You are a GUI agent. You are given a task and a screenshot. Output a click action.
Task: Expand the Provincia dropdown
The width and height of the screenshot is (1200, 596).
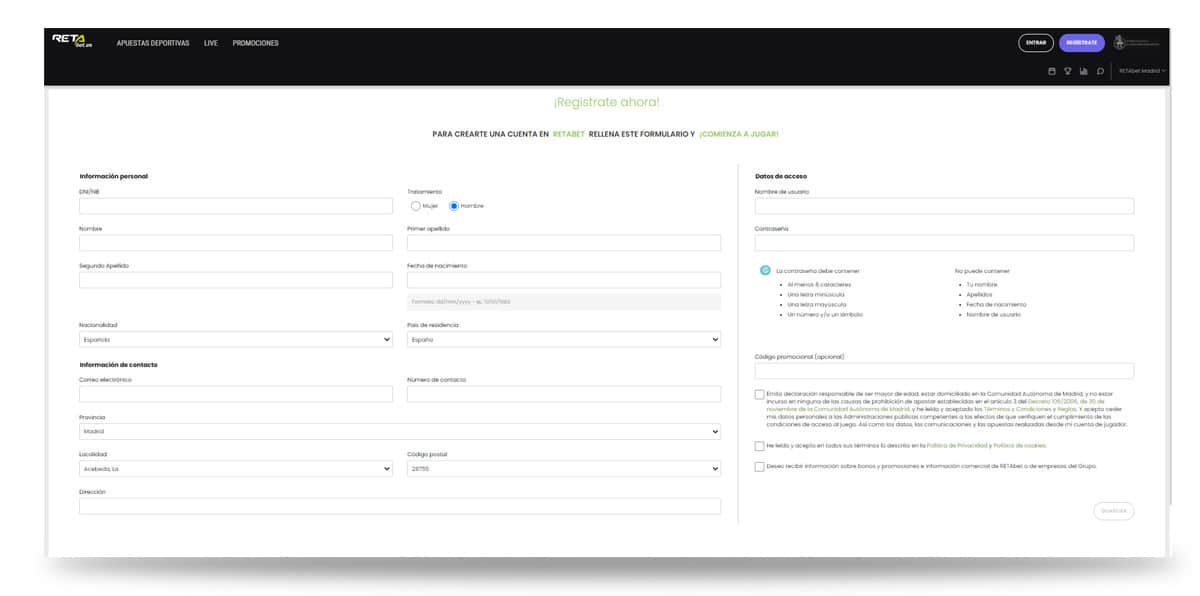pos(400,432)
